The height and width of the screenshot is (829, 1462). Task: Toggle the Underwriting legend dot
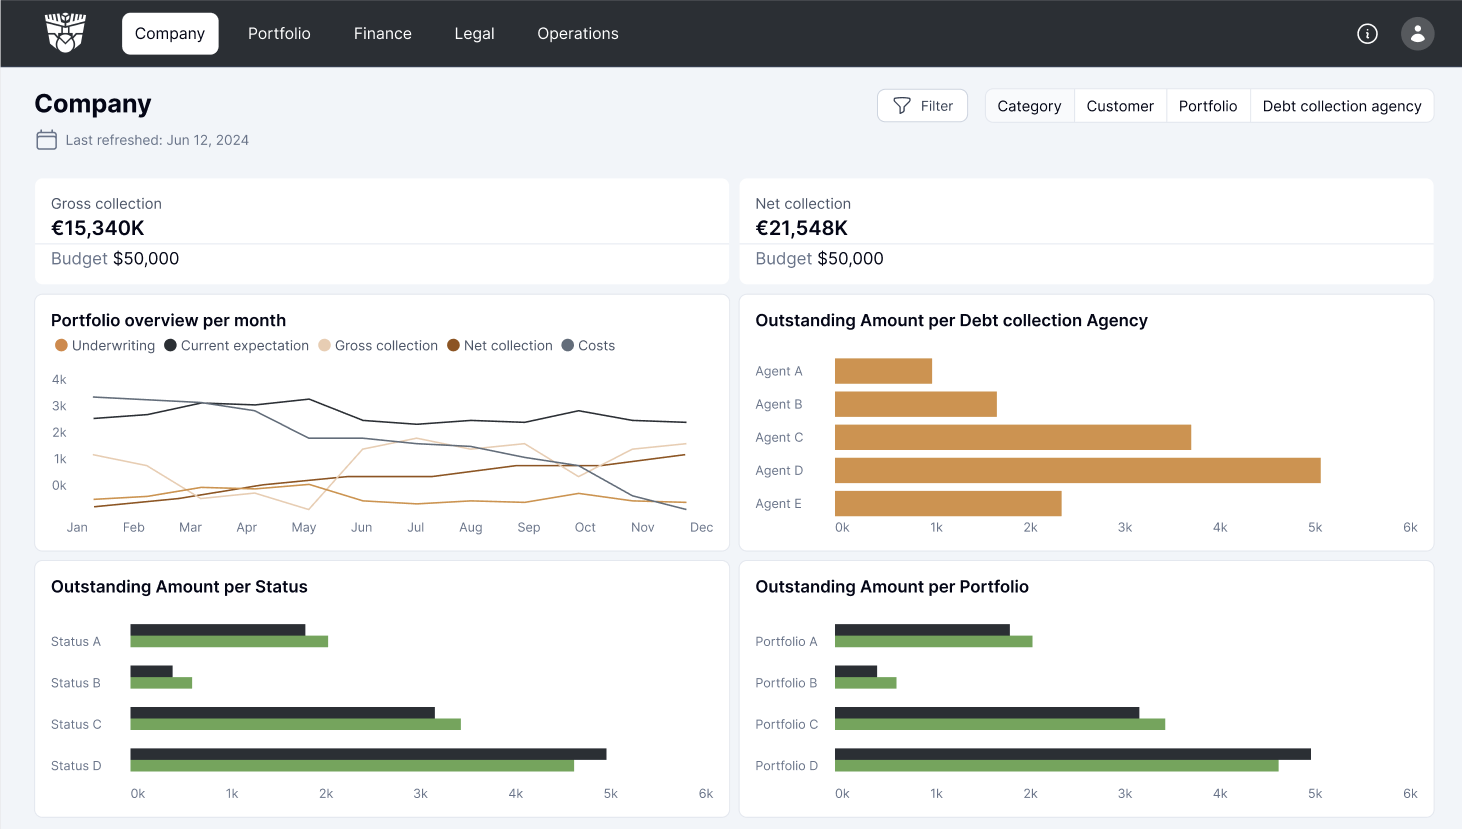(61, 345)
